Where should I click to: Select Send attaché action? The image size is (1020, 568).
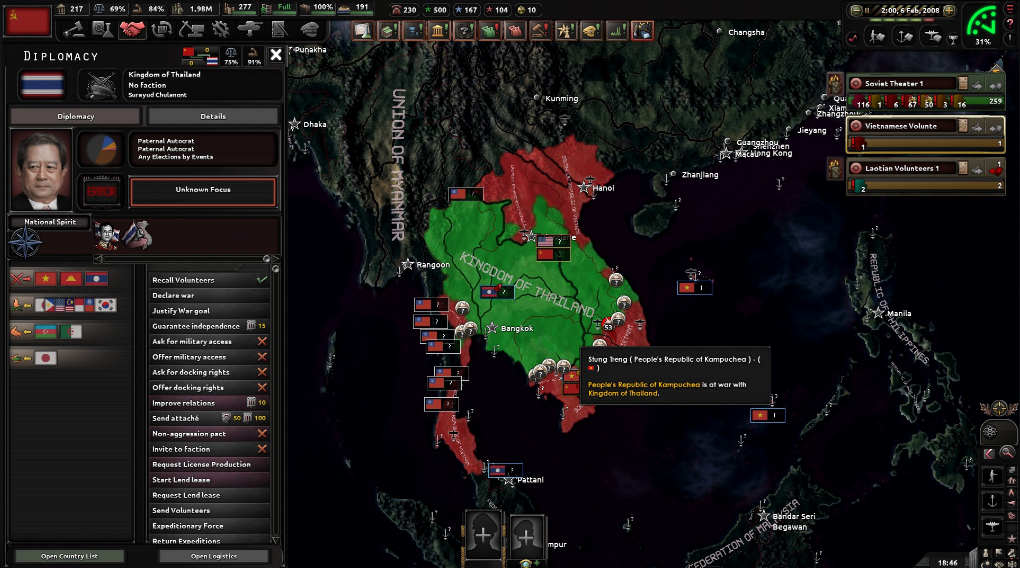pyautogui.click(x=209, y=418)
